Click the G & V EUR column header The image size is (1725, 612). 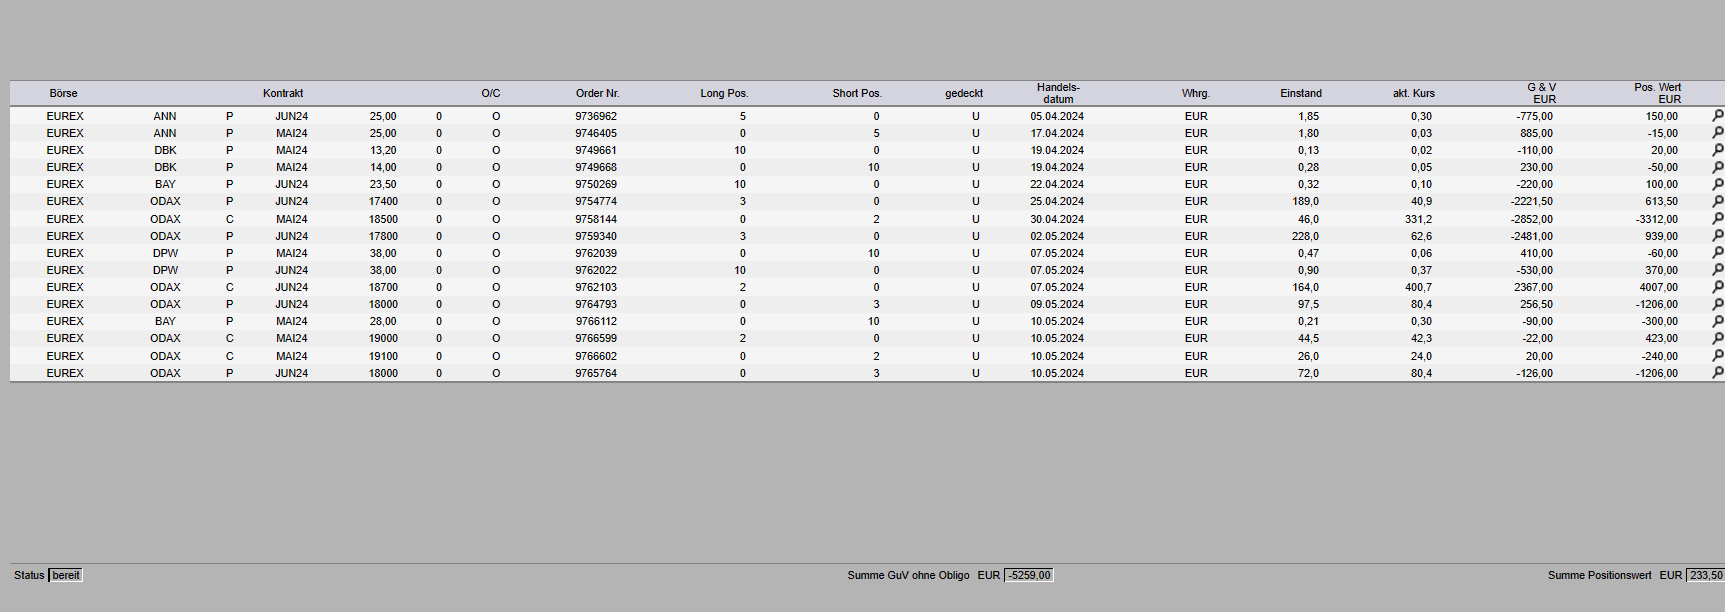1542,93
